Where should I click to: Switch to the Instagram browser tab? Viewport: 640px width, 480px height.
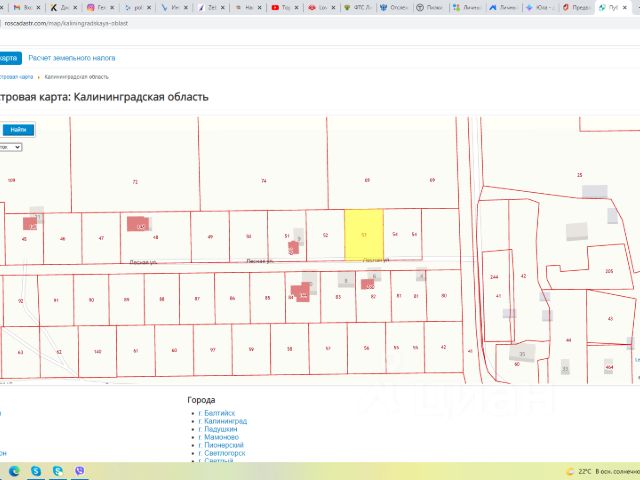tap(96, 7)
